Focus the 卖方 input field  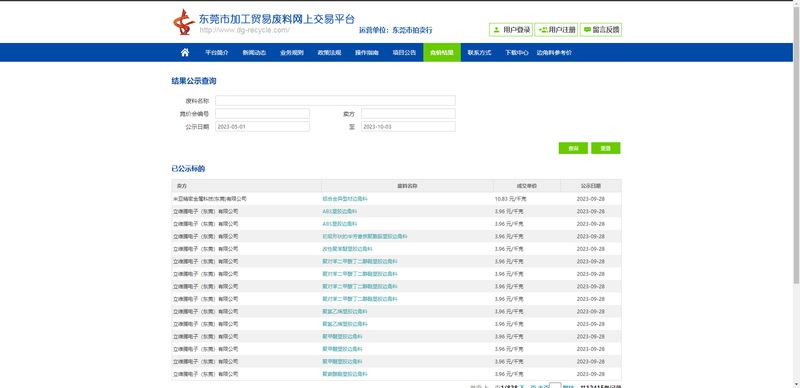pos(408,113)
